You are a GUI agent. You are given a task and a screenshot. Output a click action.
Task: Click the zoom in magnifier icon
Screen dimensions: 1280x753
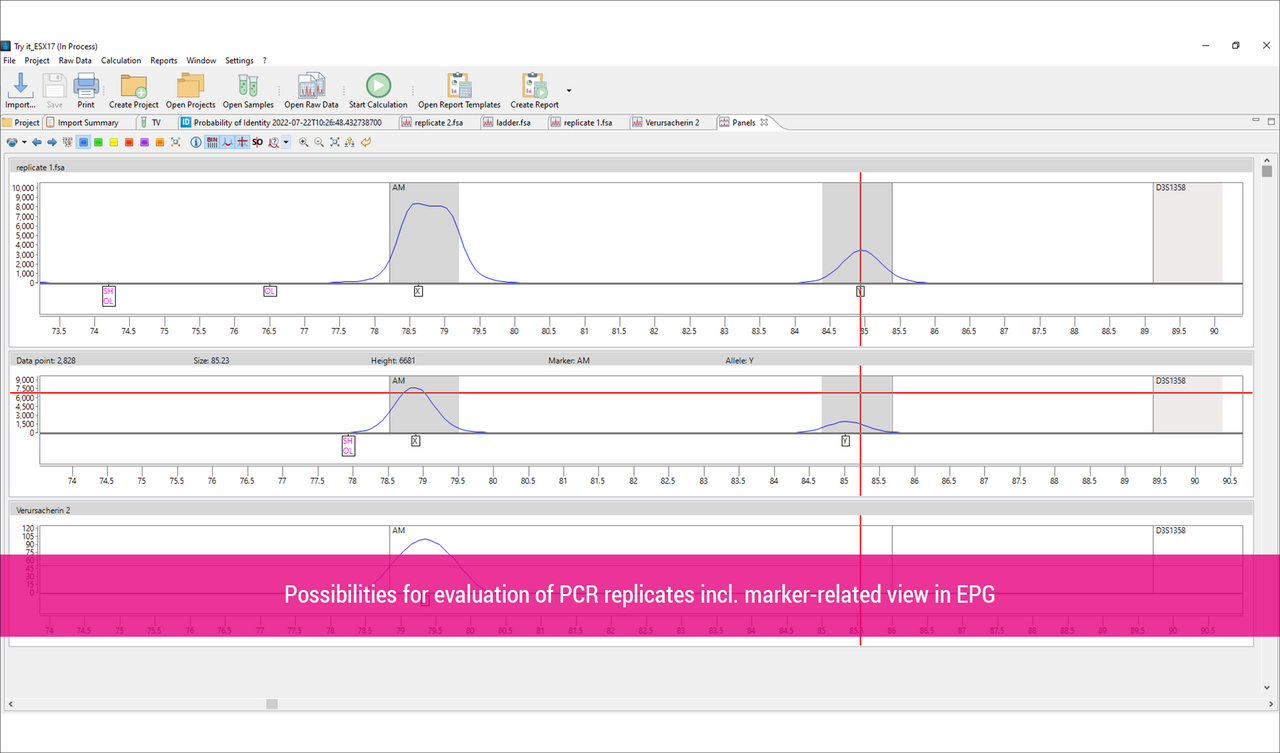click(x=303, y=142)
